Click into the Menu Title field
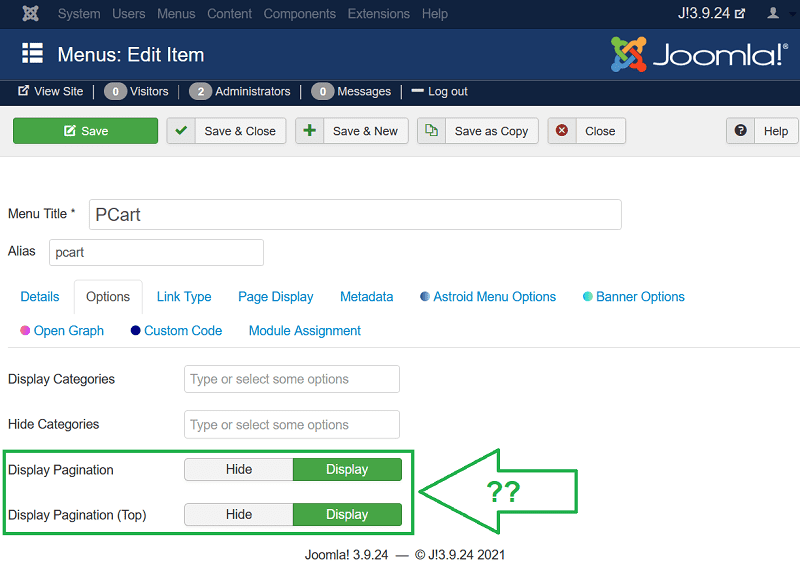This screenshot has width=800, height=579. pyautogui.click(x=355, y=215)
